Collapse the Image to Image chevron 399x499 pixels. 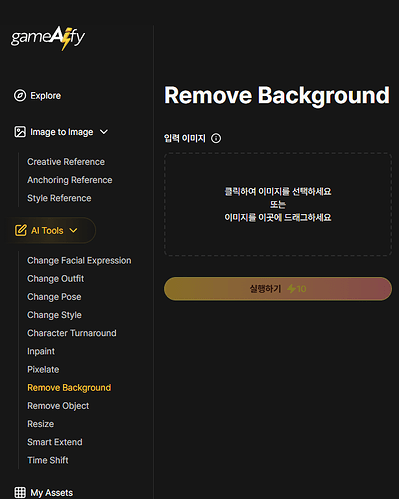(x=104, y=132)
